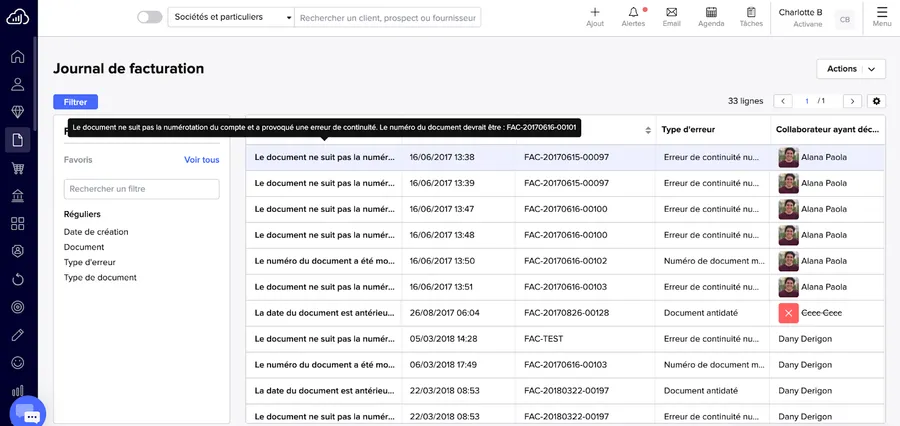Expand the Actions dropdown button

point(851,69)
